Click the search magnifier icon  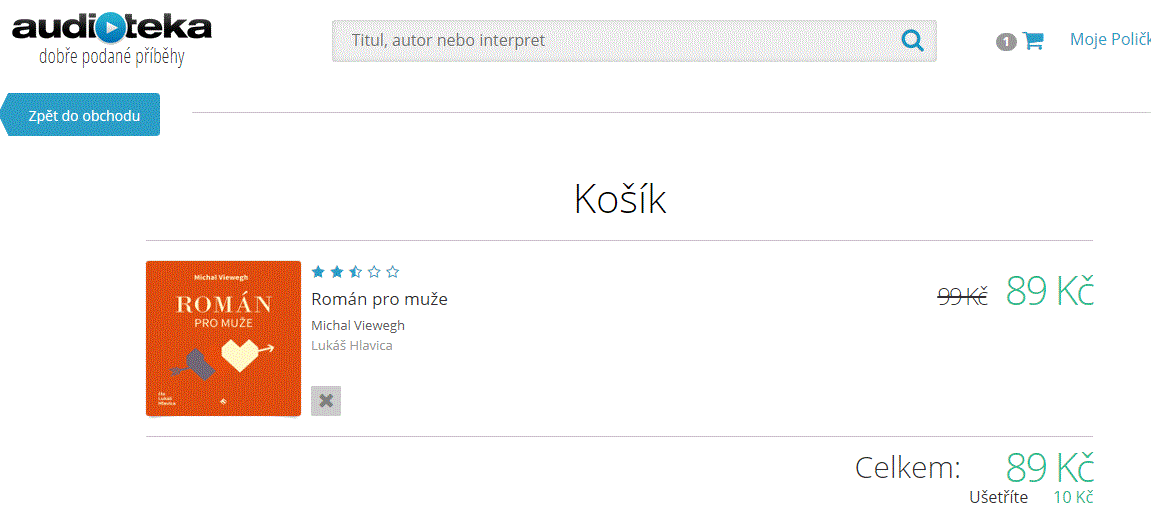(912, 40)
